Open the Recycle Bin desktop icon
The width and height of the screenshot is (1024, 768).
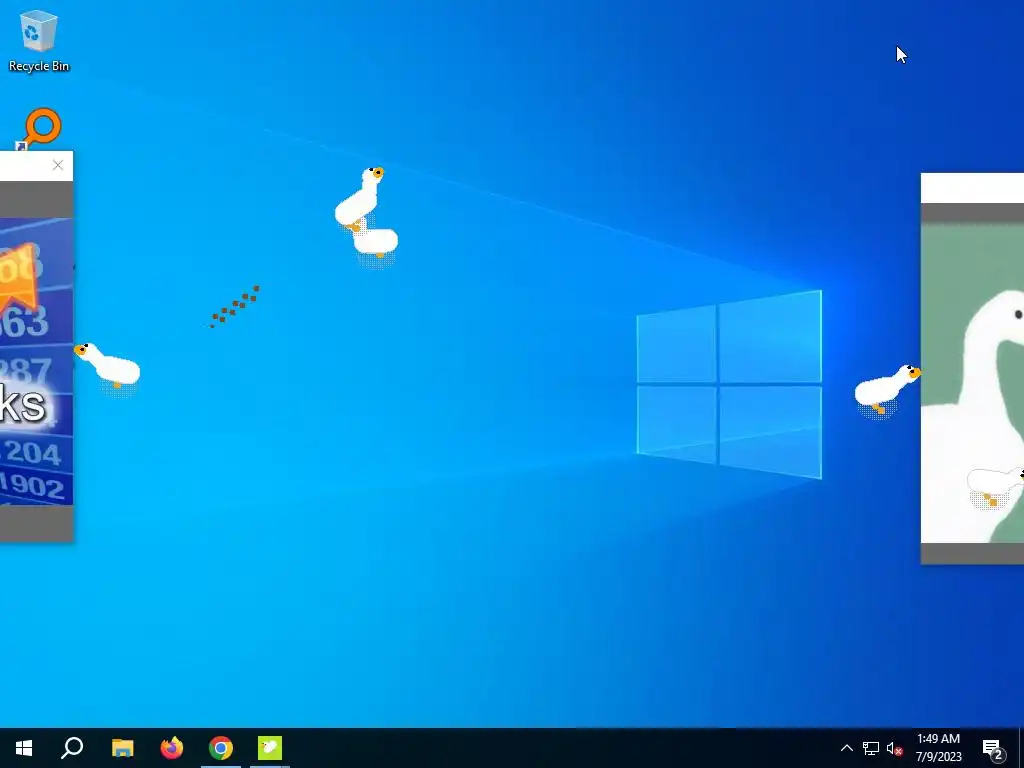pyautogui.click(x=39, y=40)
